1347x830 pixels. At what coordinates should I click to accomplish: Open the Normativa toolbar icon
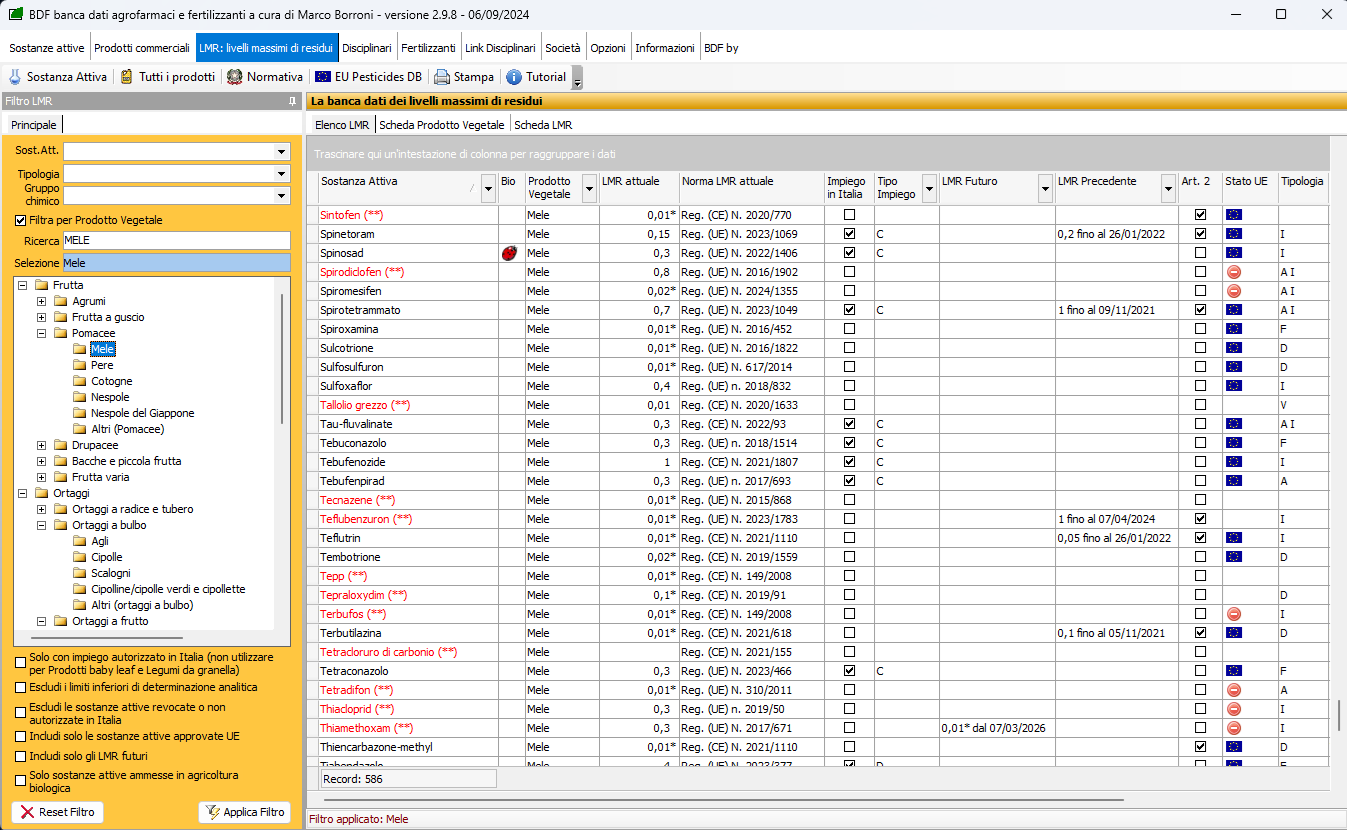(235, 77)
